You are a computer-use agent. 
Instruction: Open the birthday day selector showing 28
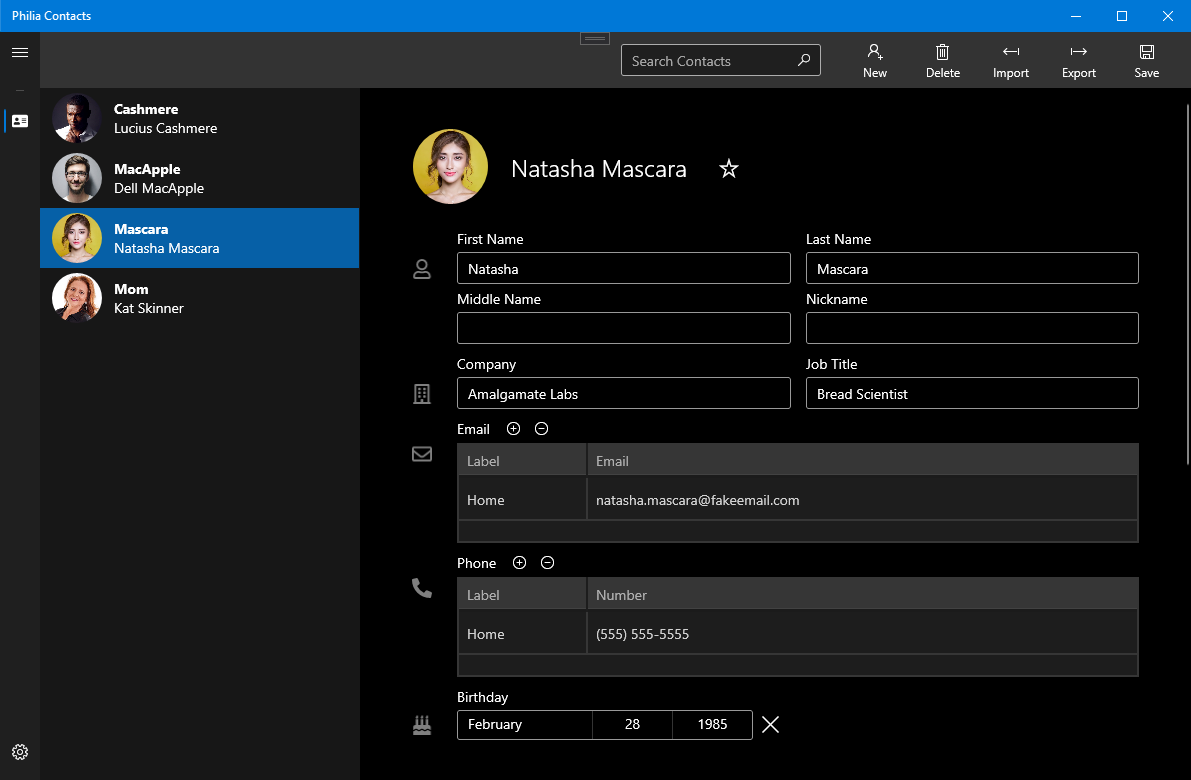(632, 725)
